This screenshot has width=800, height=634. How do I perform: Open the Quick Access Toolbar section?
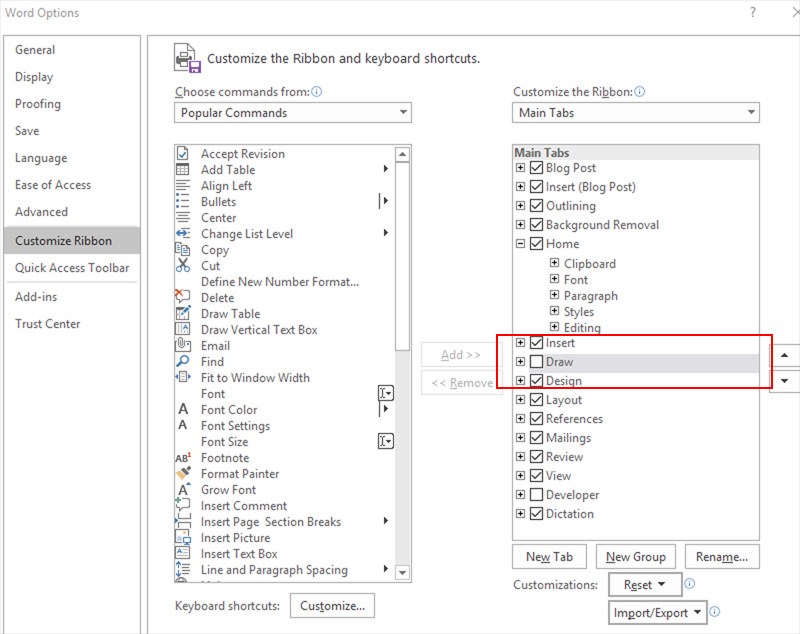[x=72, y=268]
